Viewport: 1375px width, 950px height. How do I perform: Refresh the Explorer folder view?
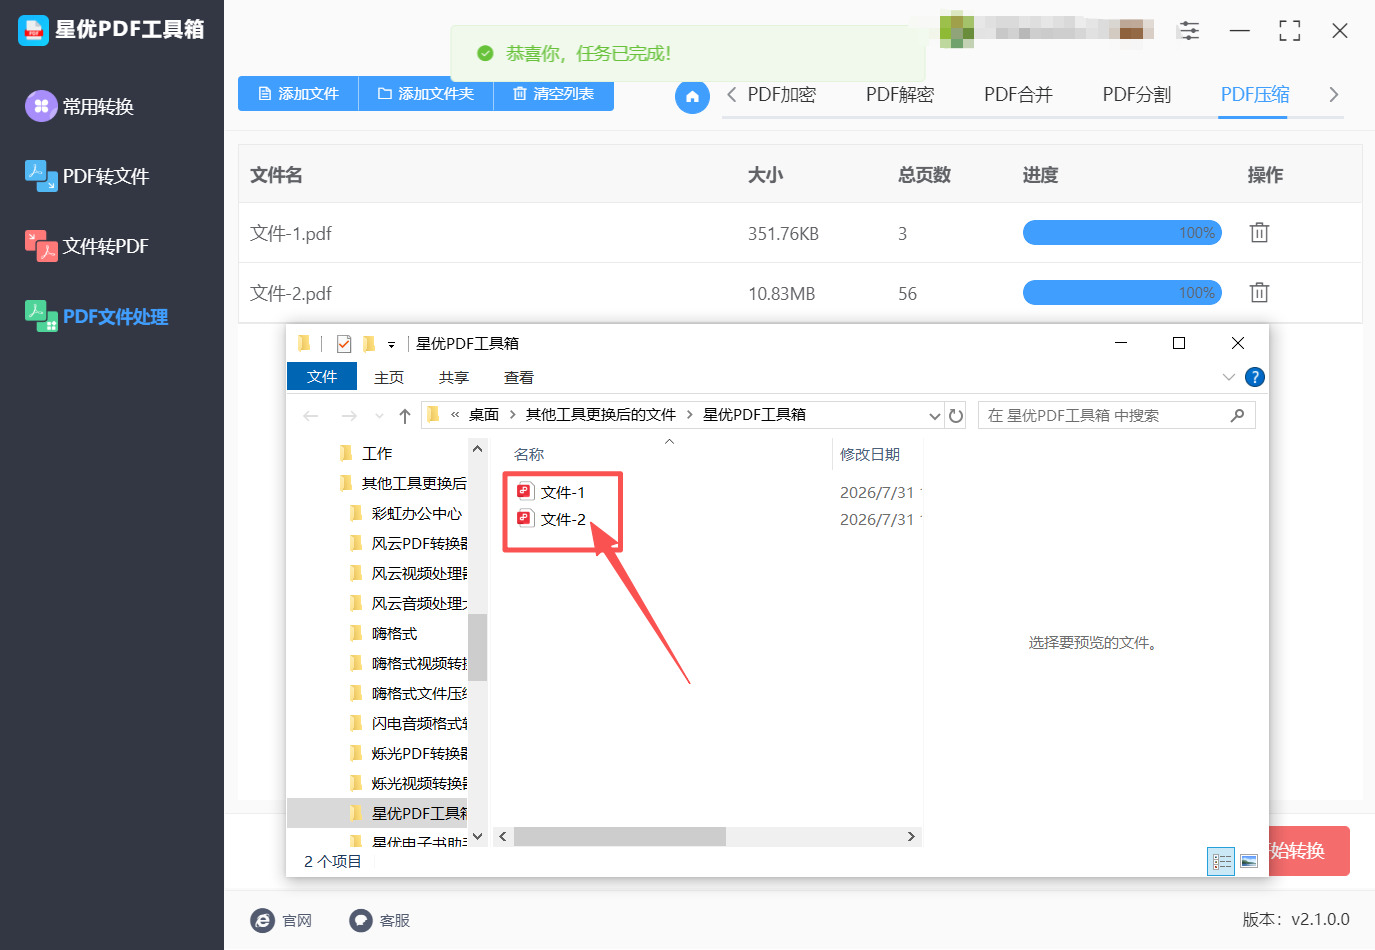point(956,415)
